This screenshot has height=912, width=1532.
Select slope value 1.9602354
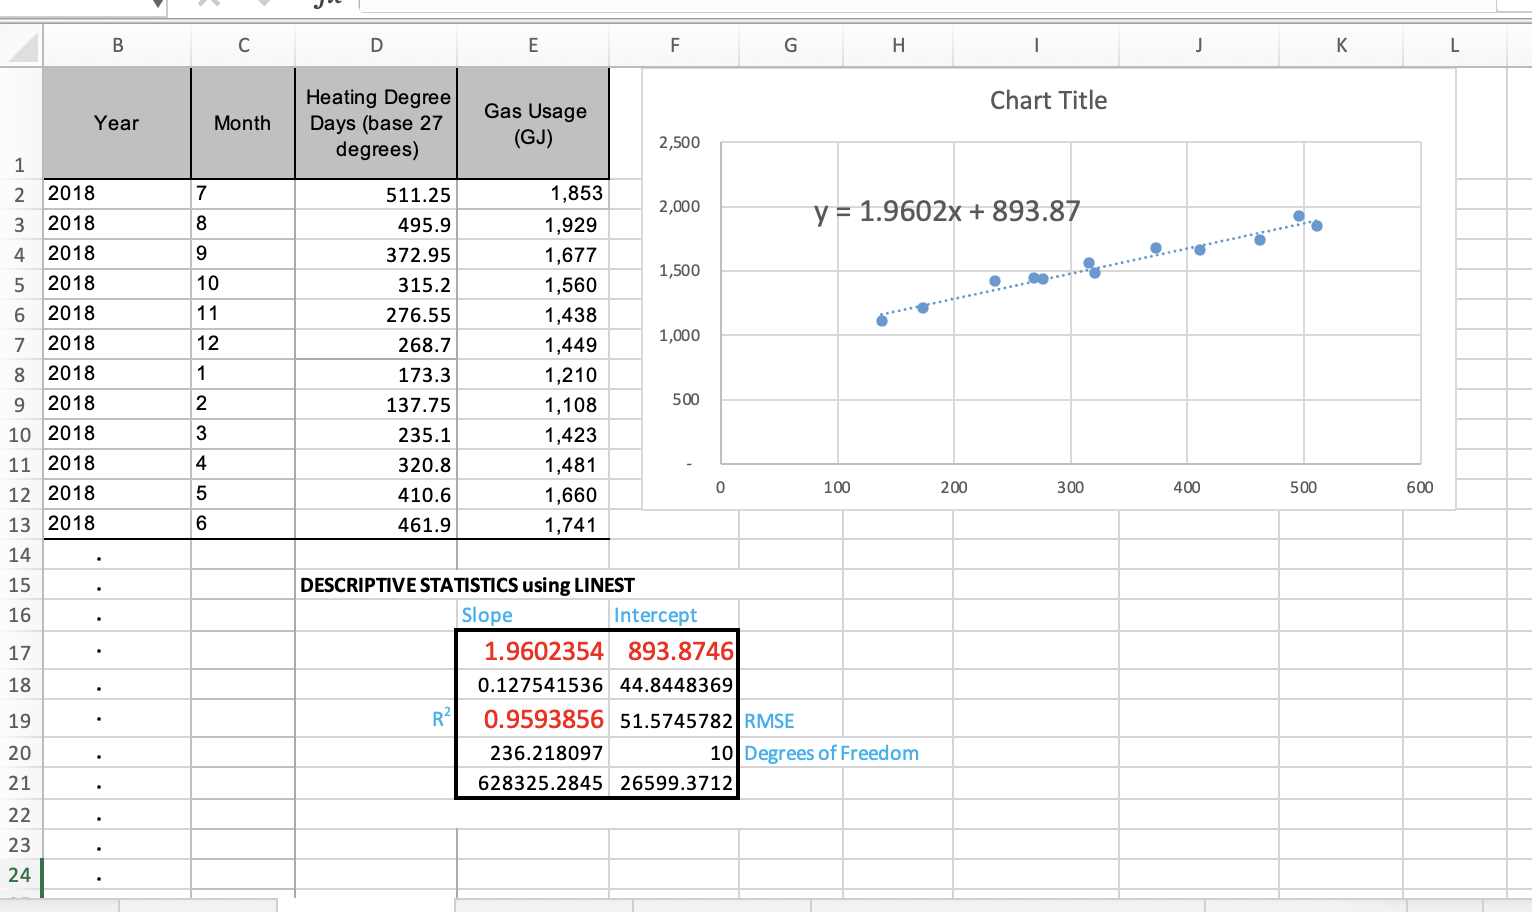coord(533,651)
